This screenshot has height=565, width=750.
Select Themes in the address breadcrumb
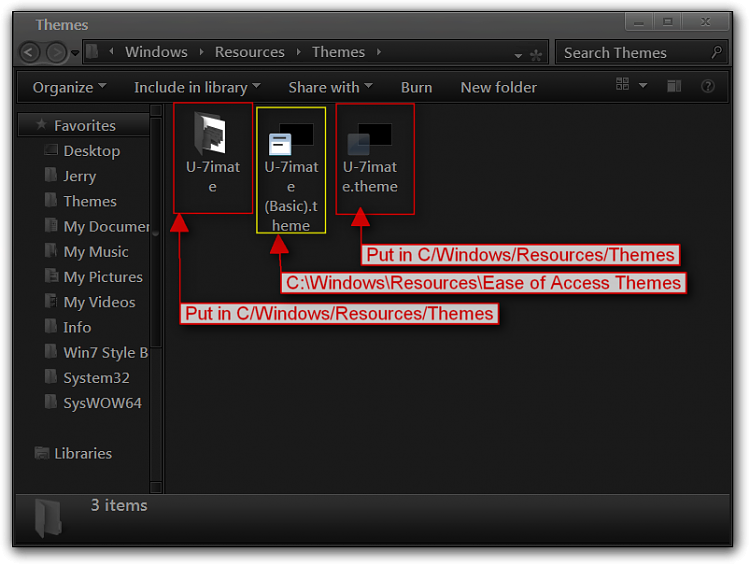pyautogui.click(x=338, y=52)
